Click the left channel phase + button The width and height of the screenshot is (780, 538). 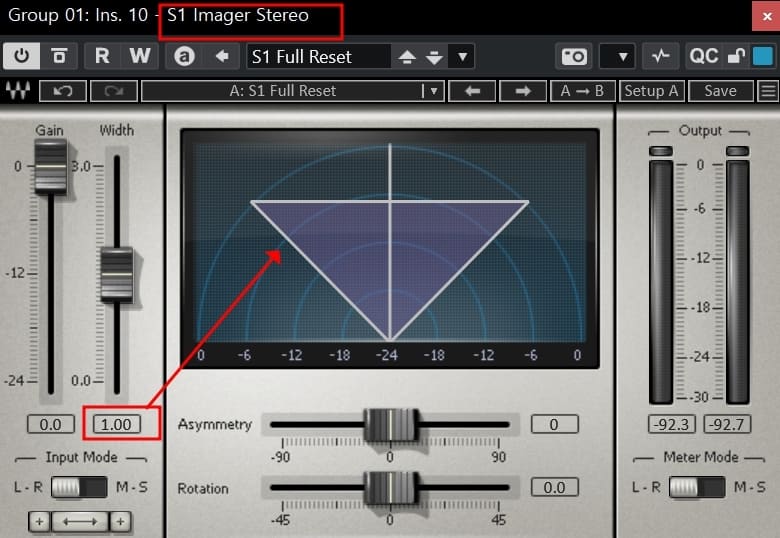coord(39,522)
